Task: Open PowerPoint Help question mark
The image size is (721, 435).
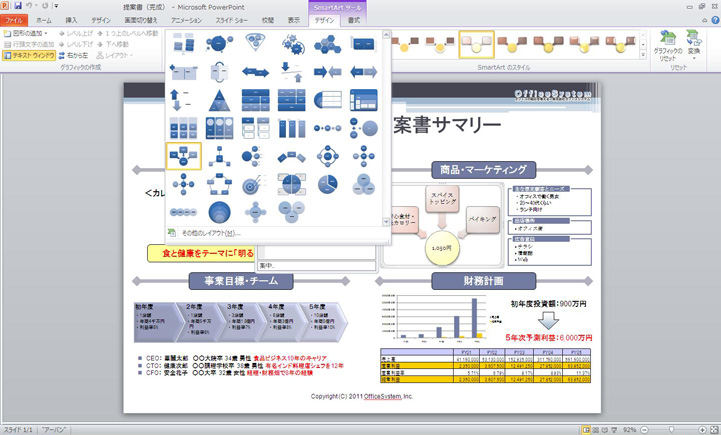Action: point(715,20)
